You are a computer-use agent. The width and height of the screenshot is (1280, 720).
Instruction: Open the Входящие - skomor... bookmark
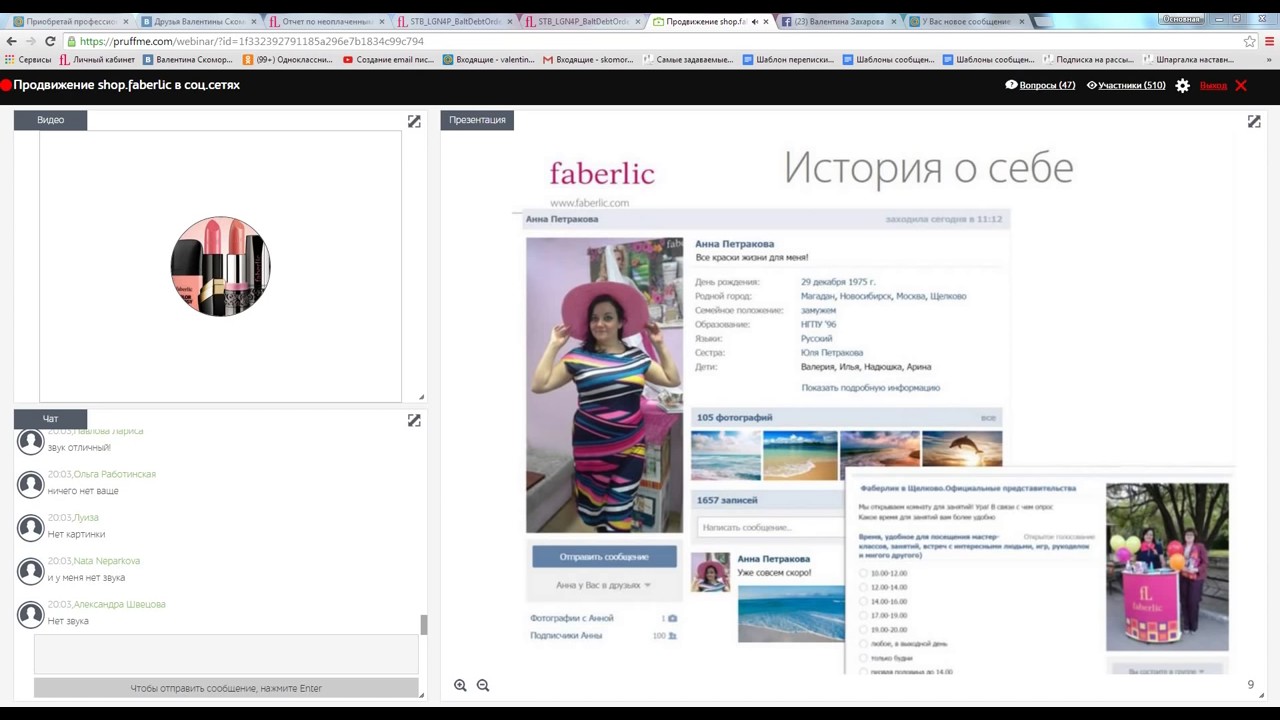(x=588, y=59)
